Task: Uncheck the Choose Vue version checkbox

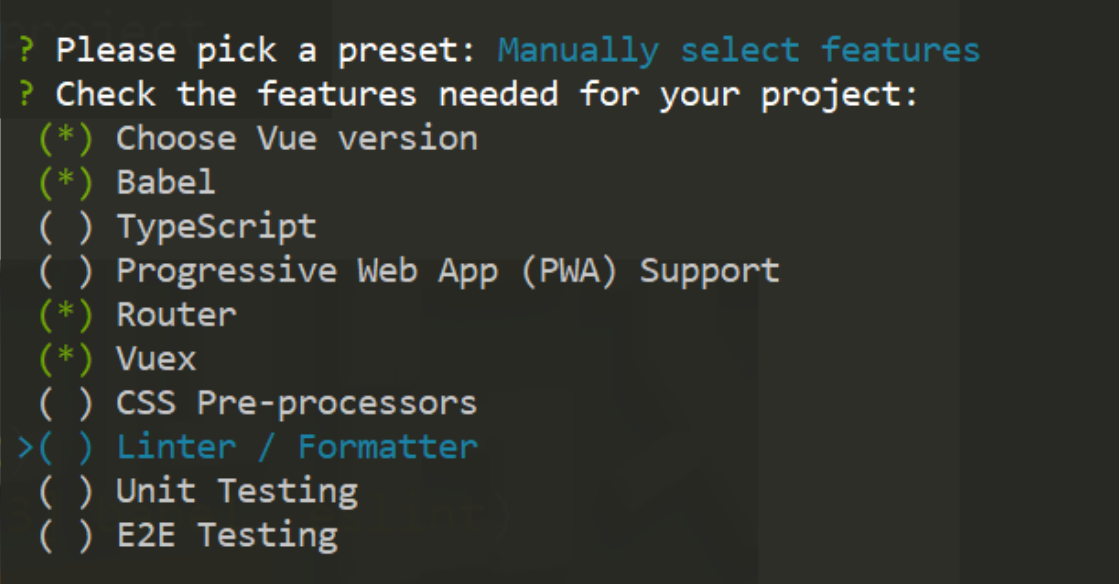Action: (x=66, y=139)
